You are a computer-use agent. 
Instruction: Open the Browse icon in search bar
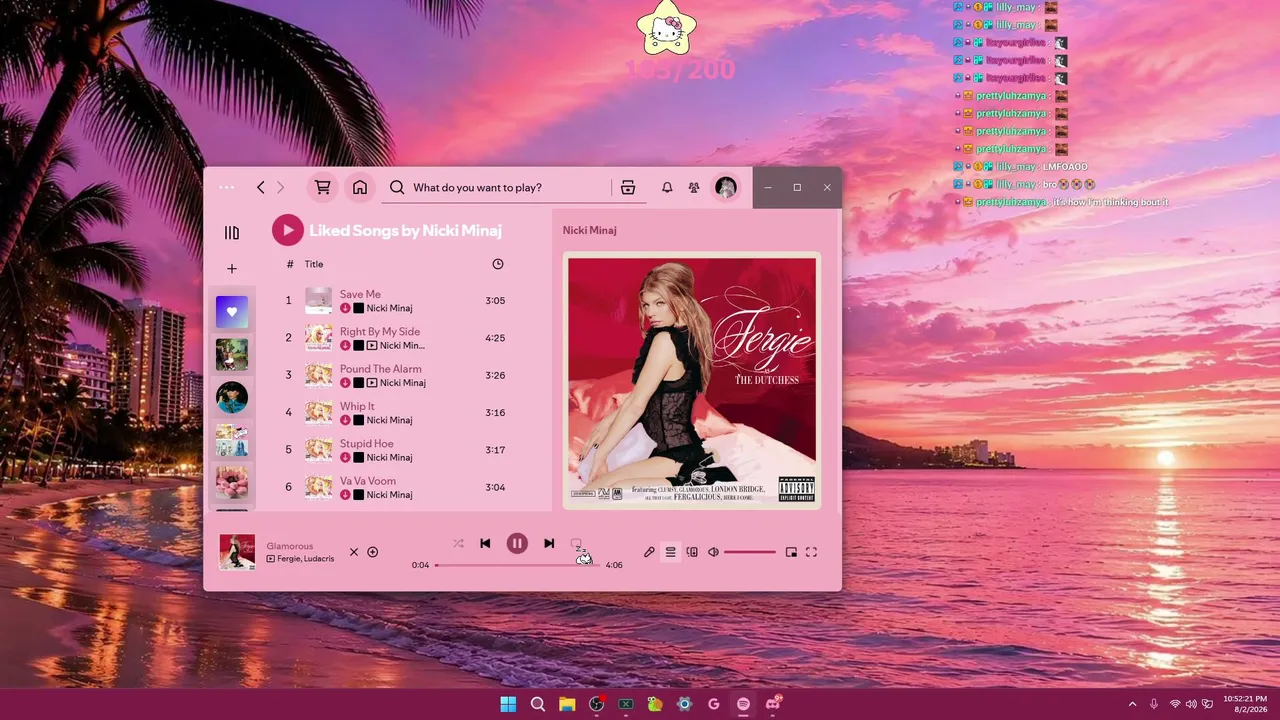point(628,187)
